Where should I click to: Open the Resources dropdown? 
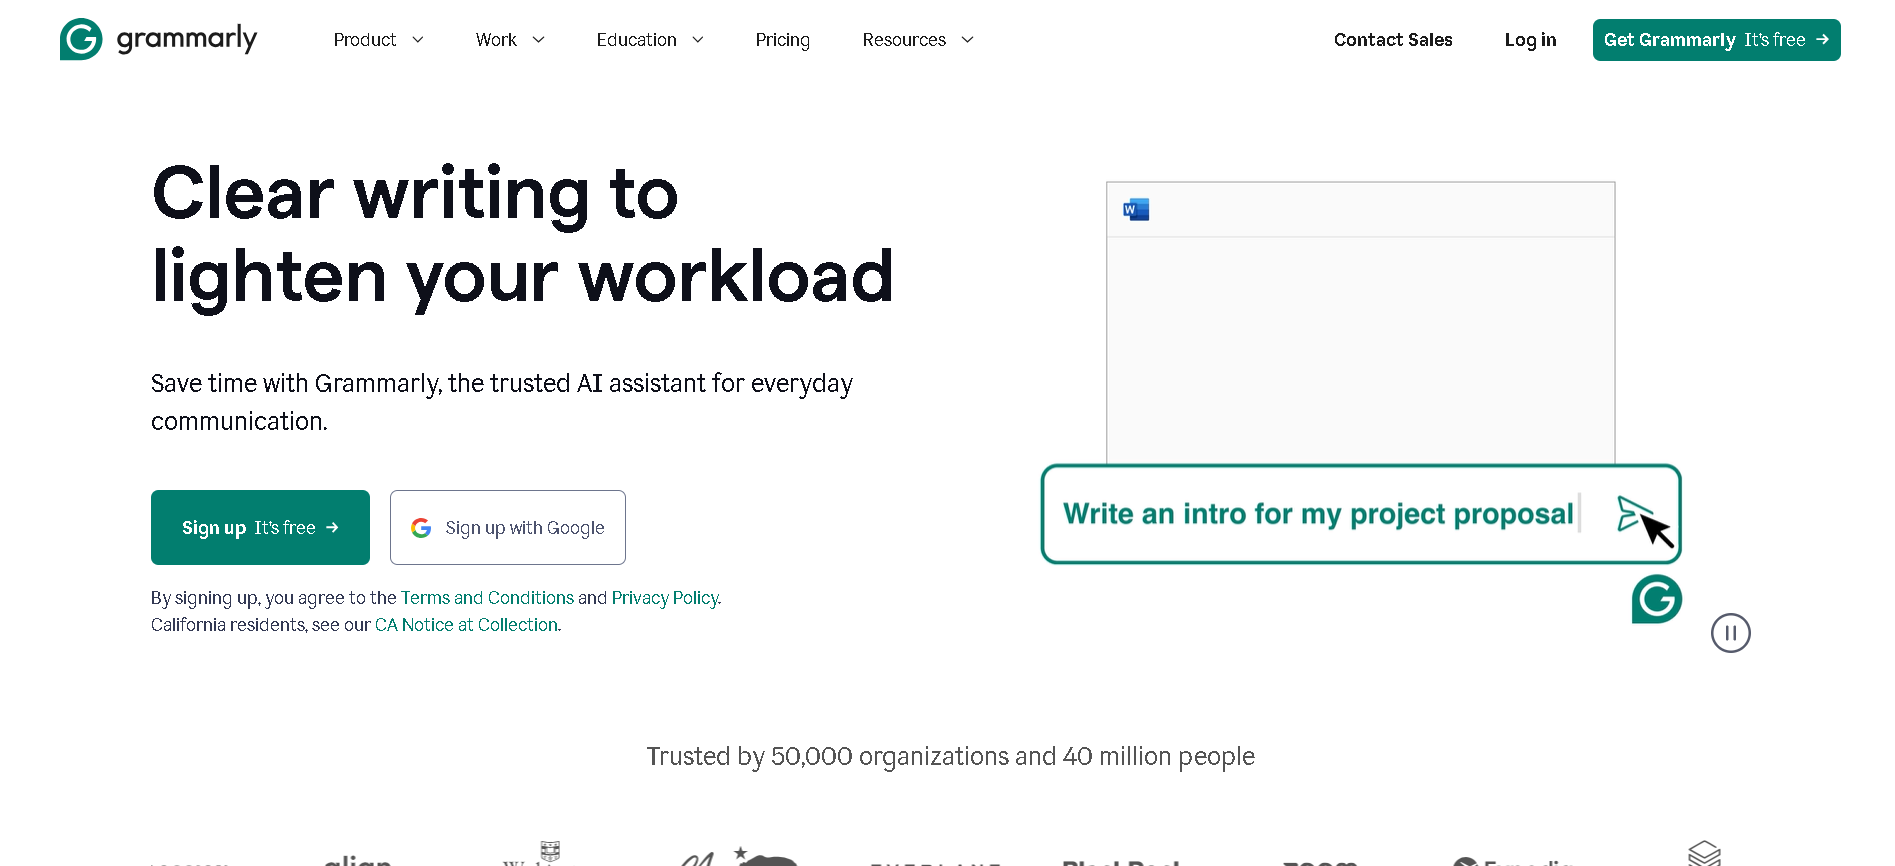(918, 40)
